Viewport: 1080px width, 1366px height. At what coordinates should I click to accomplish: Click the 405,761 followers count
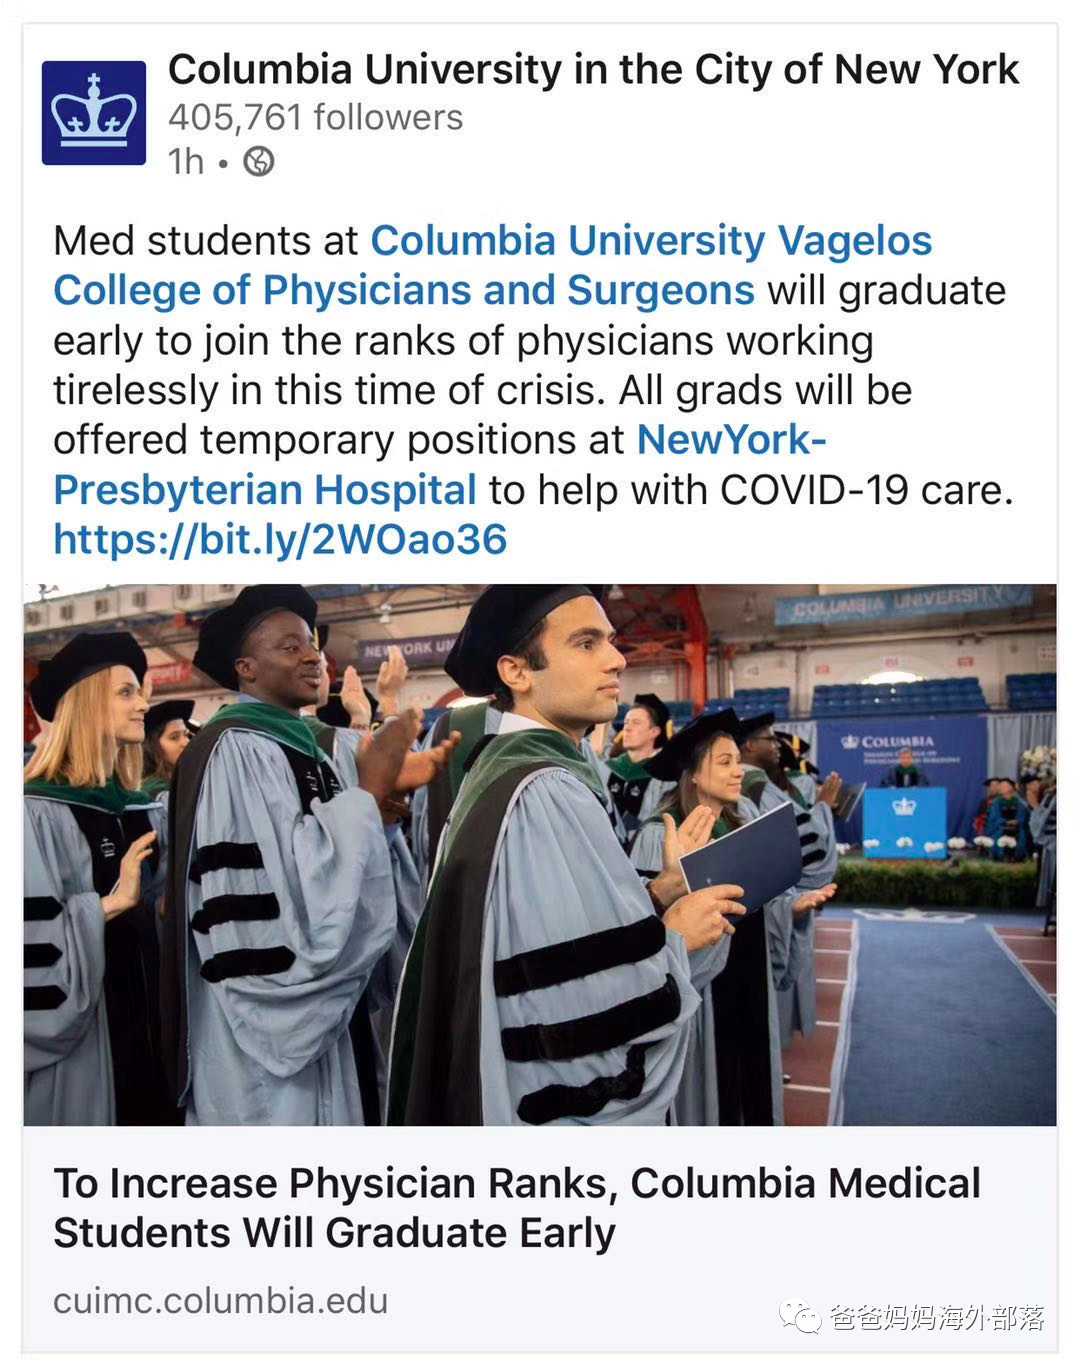click(x=315, y=118)
